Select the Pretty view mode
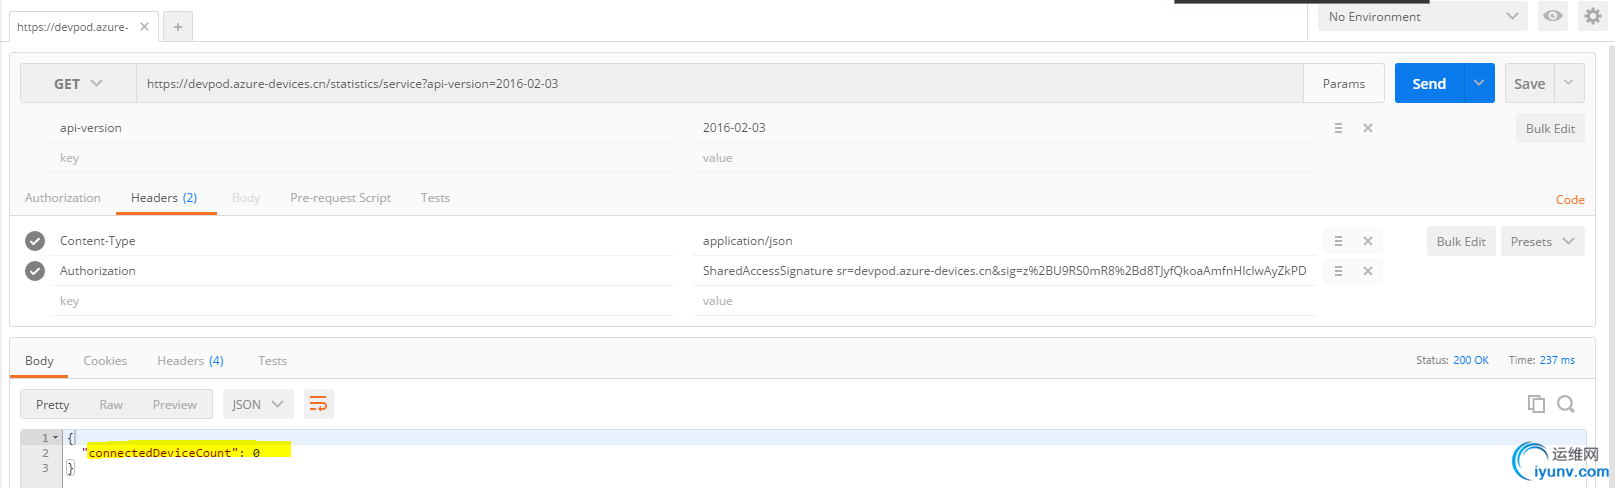 [53, 404]
